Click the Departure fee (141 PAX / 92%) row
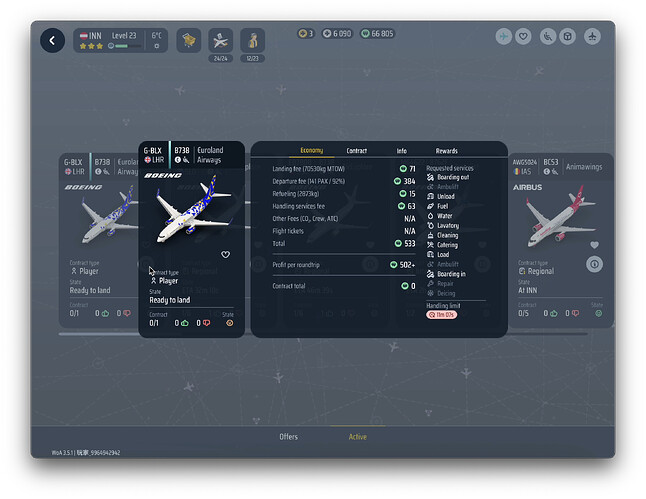The height and width of the screenshot is (499, 646). pos(344,181)
